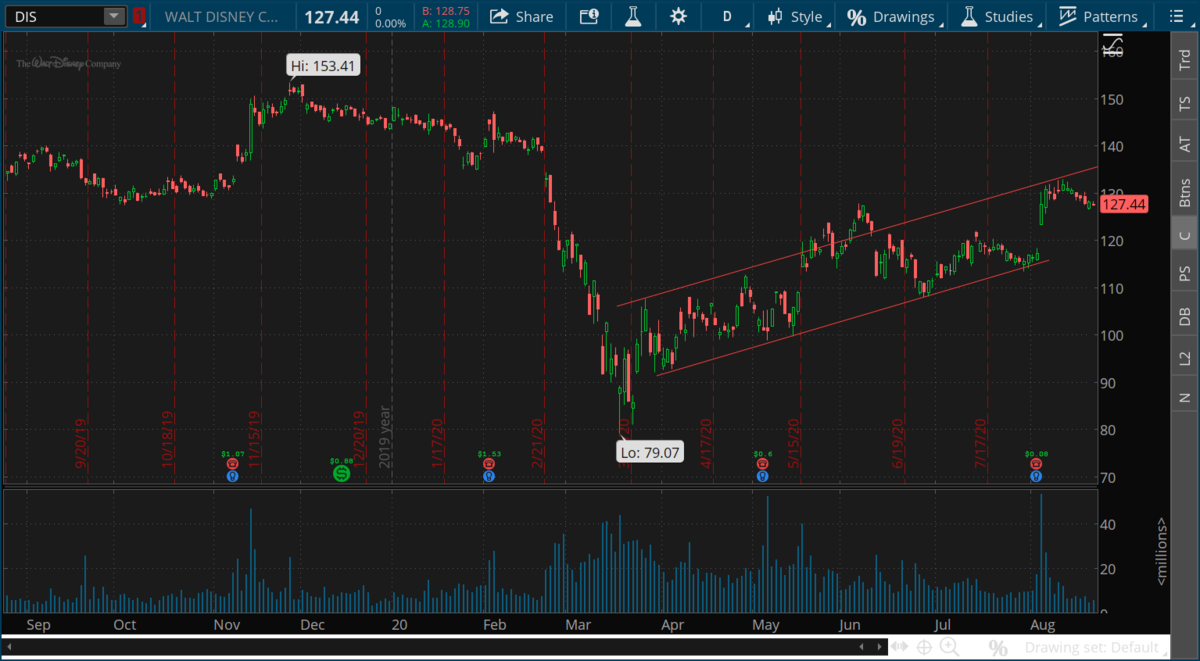Click the blue lightbulb icon under $1.53 earnings
Screen dimensions: 1200x661
(x=488, y=476)
